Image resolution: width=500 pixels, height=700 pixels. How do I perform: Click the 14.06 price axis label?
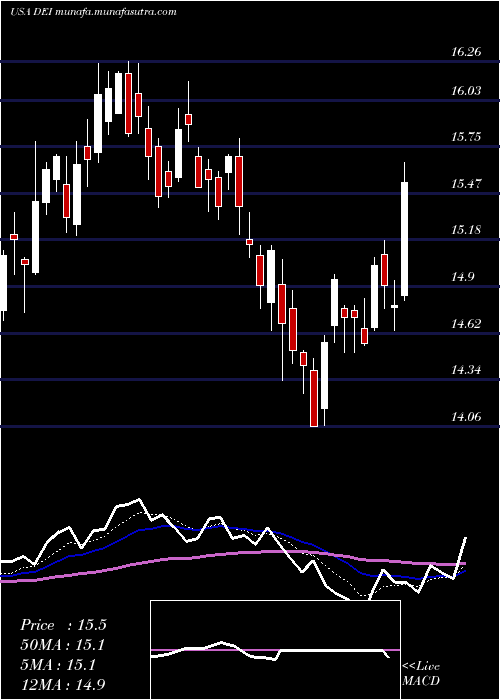pyautogui.click(x=466, y=417)
